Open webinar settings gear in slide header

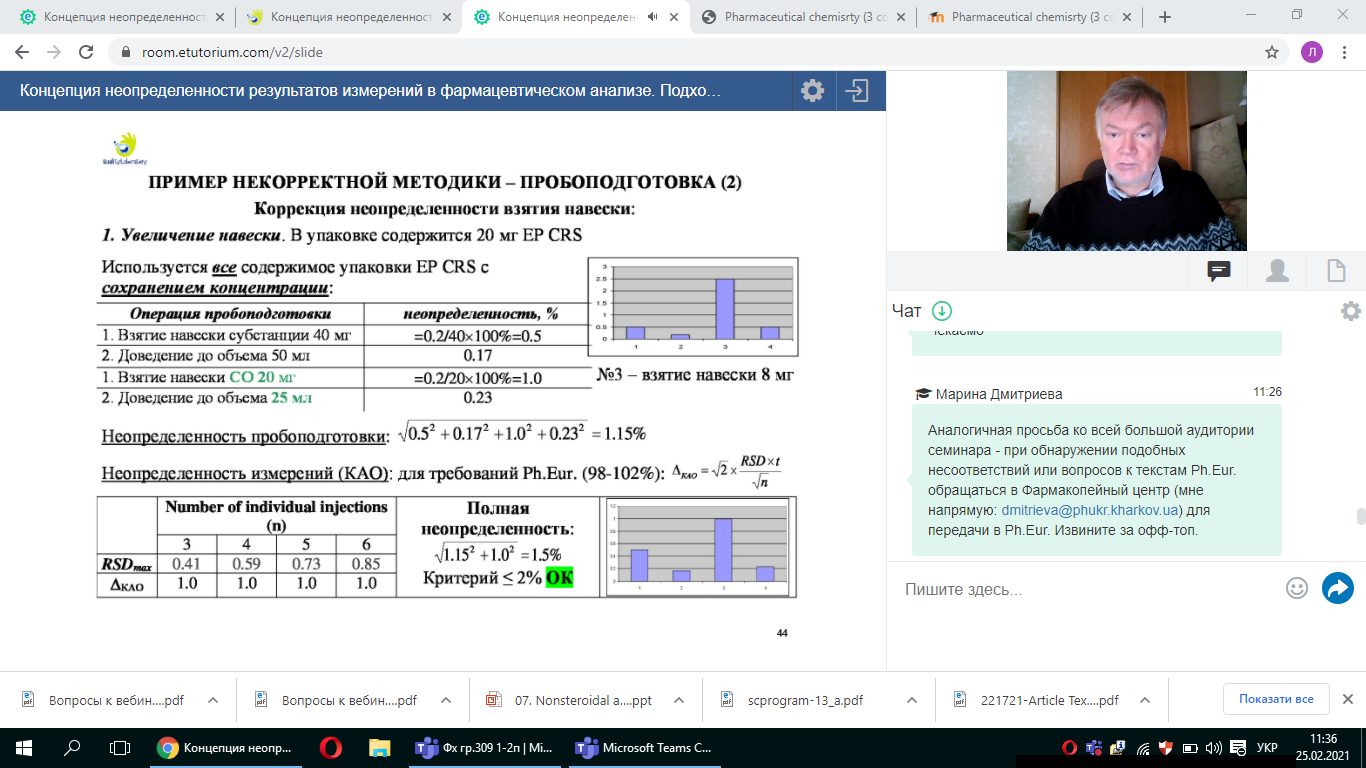(812, 91)
